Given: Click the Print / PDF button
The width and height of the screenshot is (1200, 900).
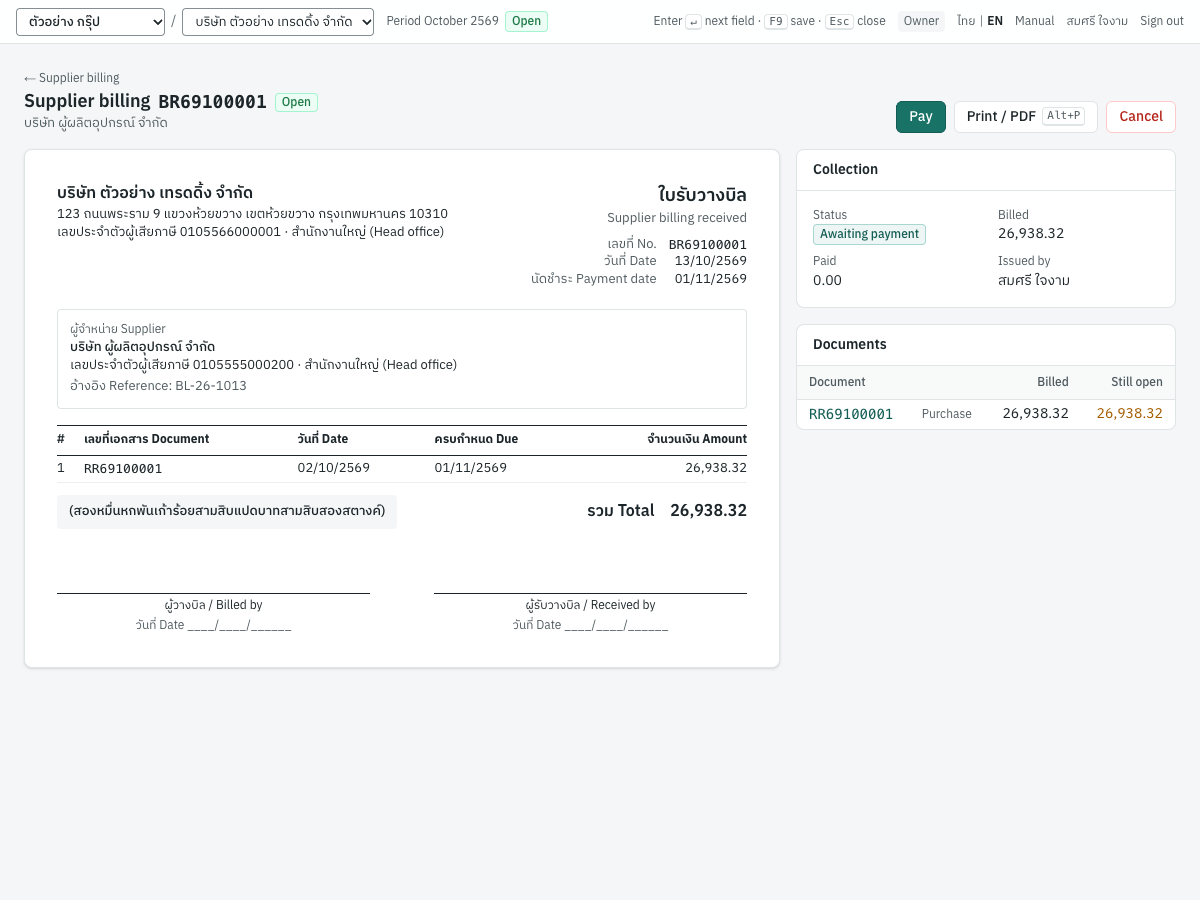Looking at the screenshot, I should [1026, 117].
